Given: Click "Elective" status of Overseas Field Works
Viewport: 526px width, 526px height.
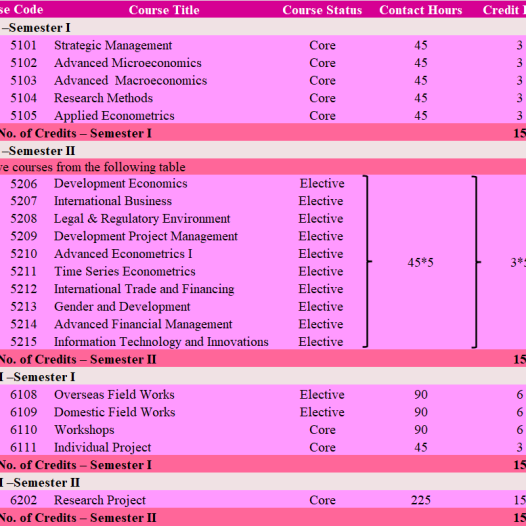Looking at the screenshot, I should pyautogui.click(x=322, y=394).
